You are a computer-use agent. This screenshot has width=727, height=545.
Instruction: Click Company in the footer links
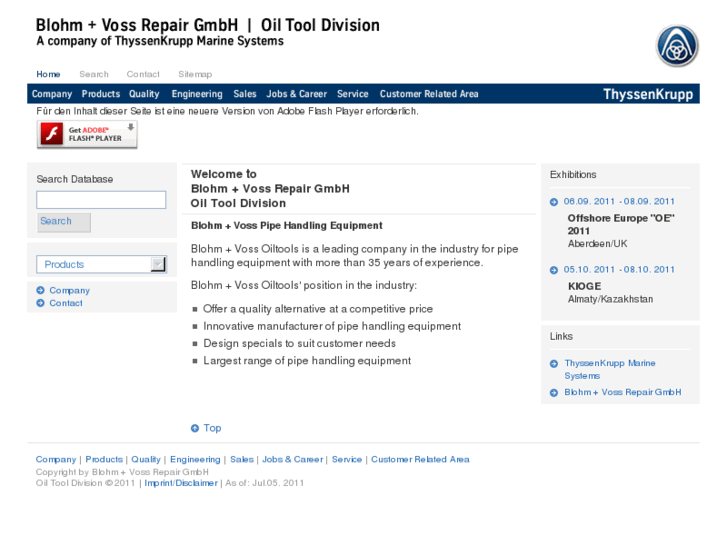pyautogui.click(x=56, y=459)
